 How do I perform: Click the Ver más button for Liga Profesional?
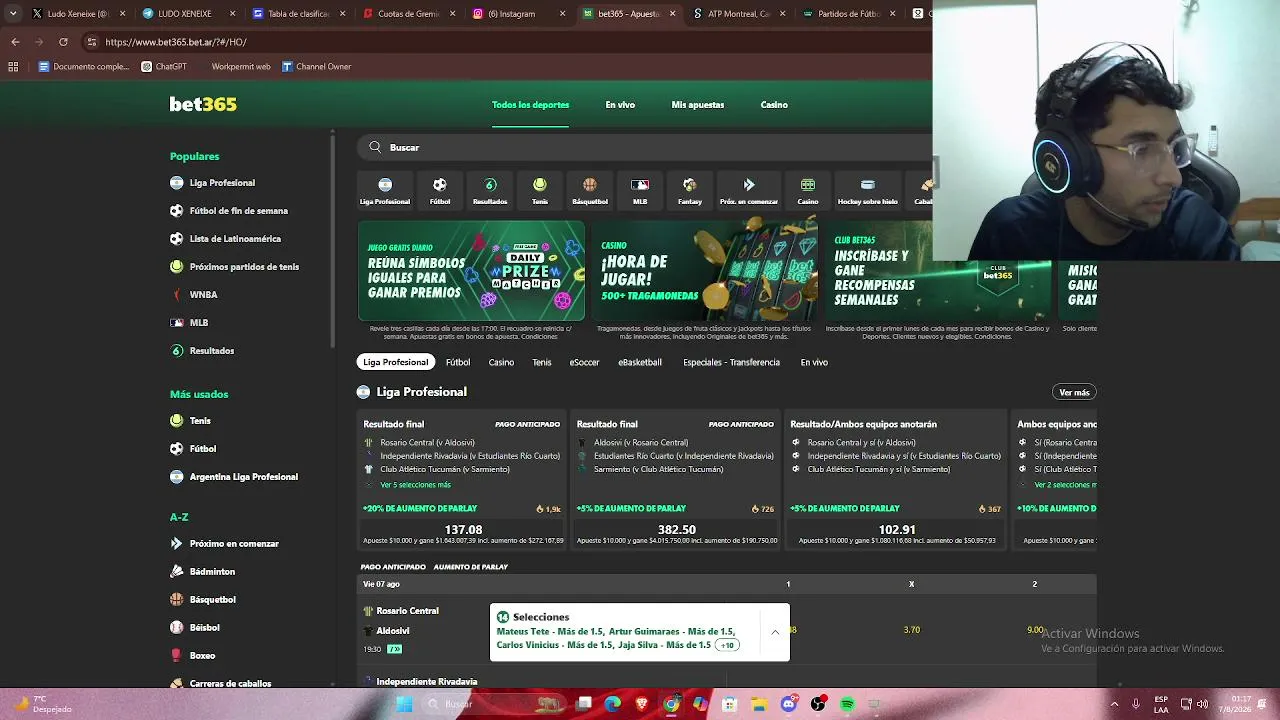[1074, 392]
